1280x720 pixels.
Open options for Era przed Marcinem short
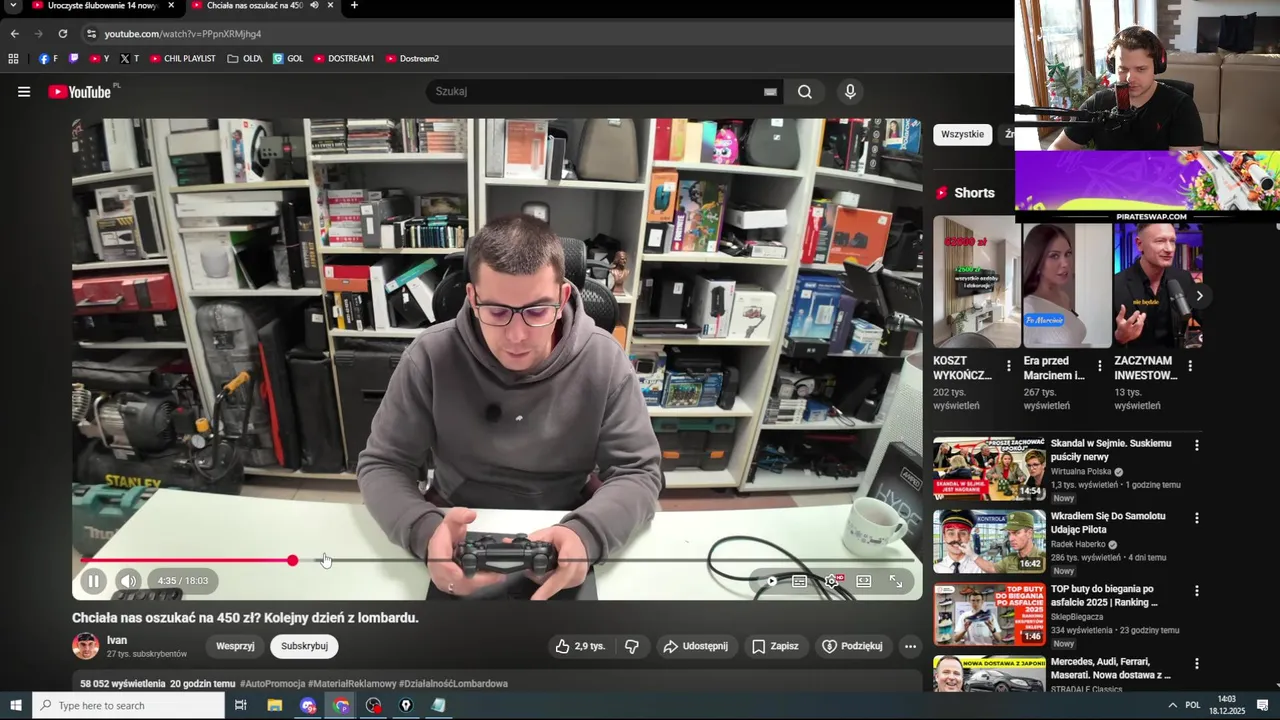1099,366
